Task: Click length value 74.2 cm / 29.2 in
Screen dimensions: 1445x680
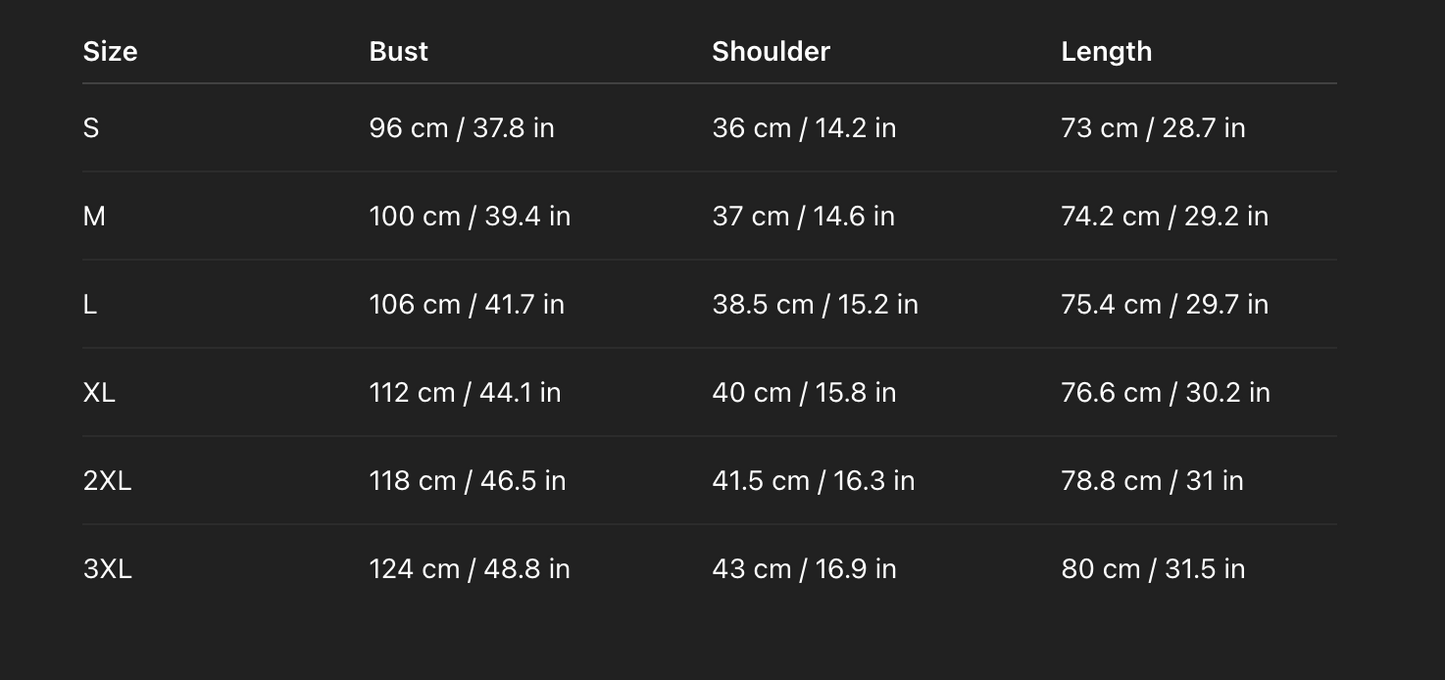Action: [1164, 216]
